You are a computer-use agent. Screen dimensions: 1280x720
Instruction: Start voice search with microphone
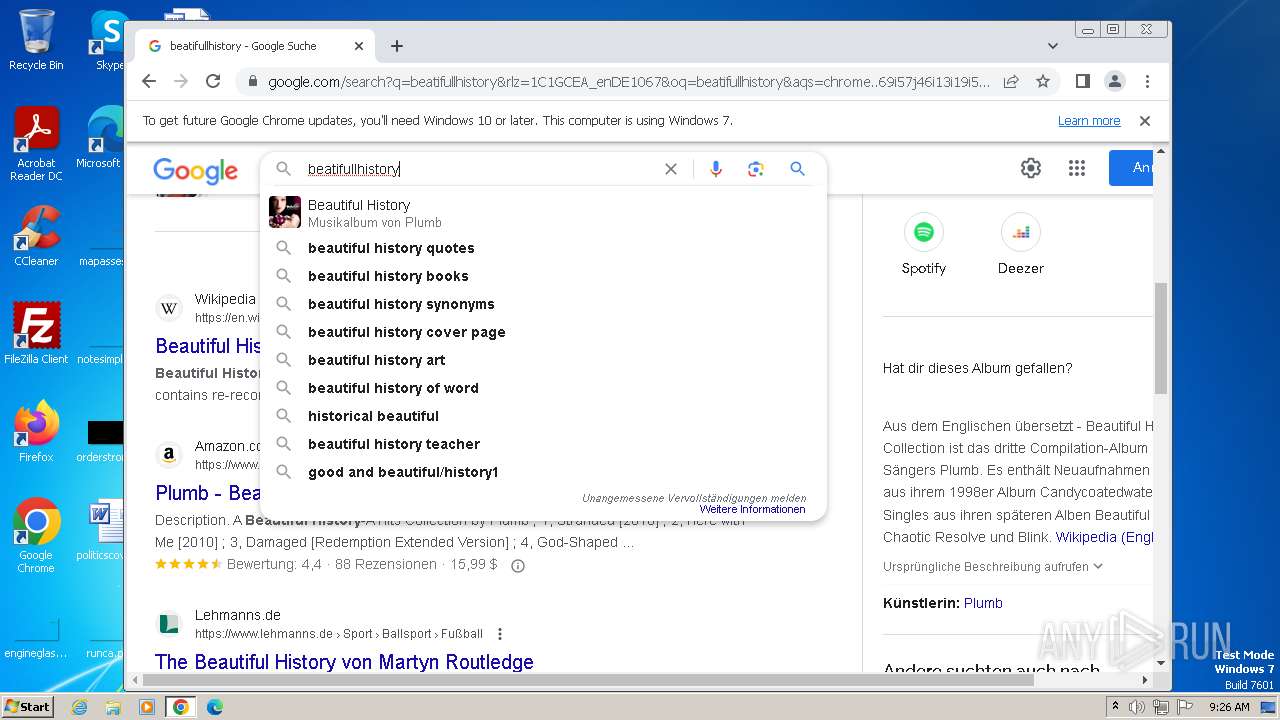716,169
